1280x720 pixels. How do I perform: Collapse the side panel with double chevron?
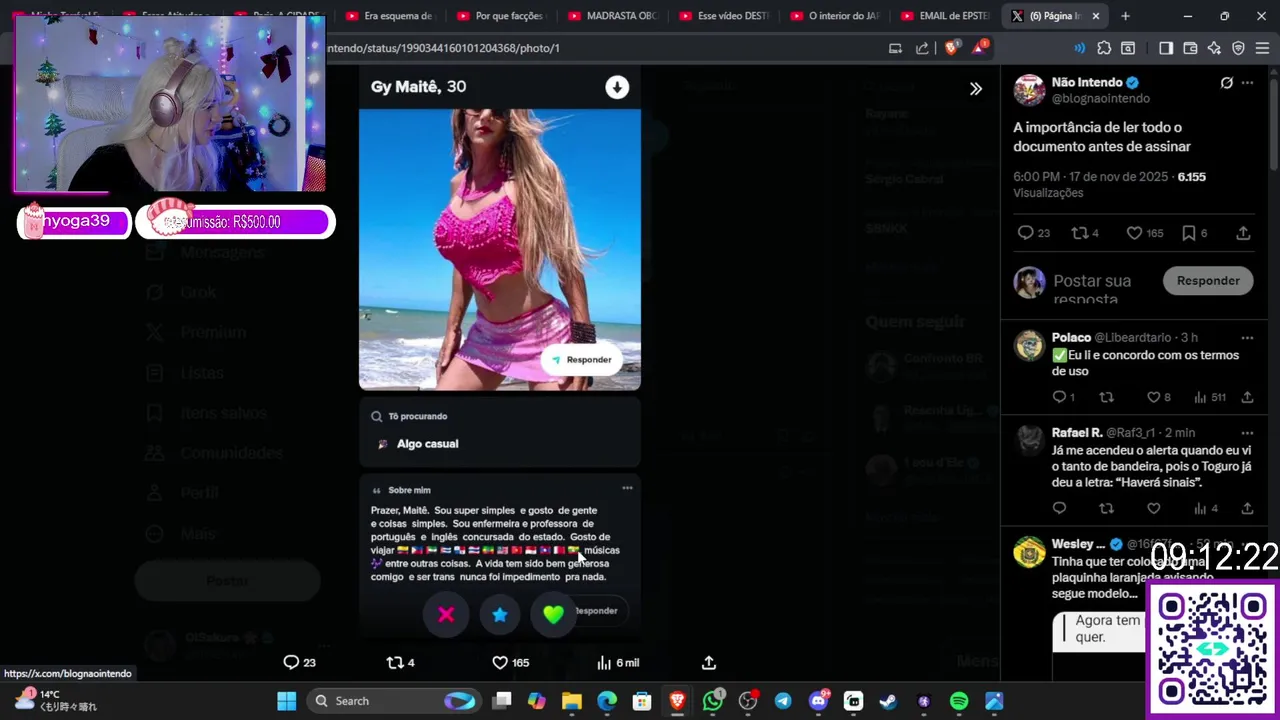point(976,88)
